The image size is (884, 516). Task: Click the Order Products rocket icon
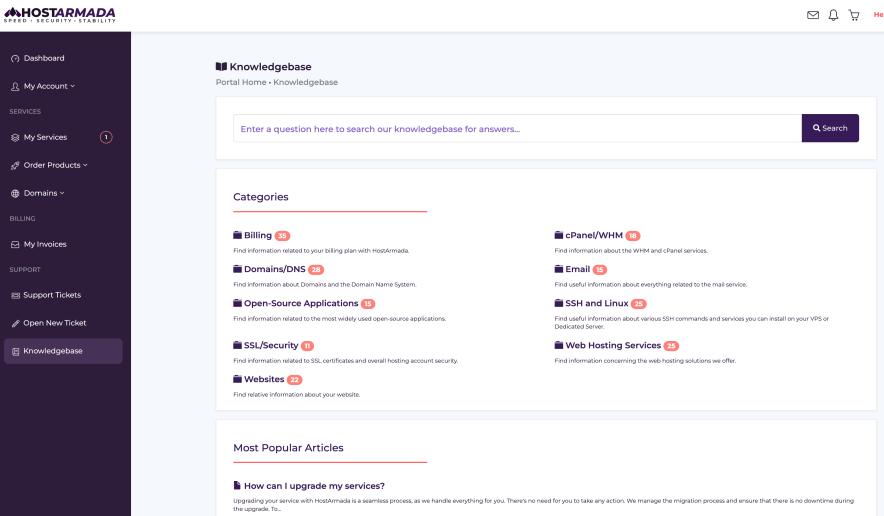[15, 165]
